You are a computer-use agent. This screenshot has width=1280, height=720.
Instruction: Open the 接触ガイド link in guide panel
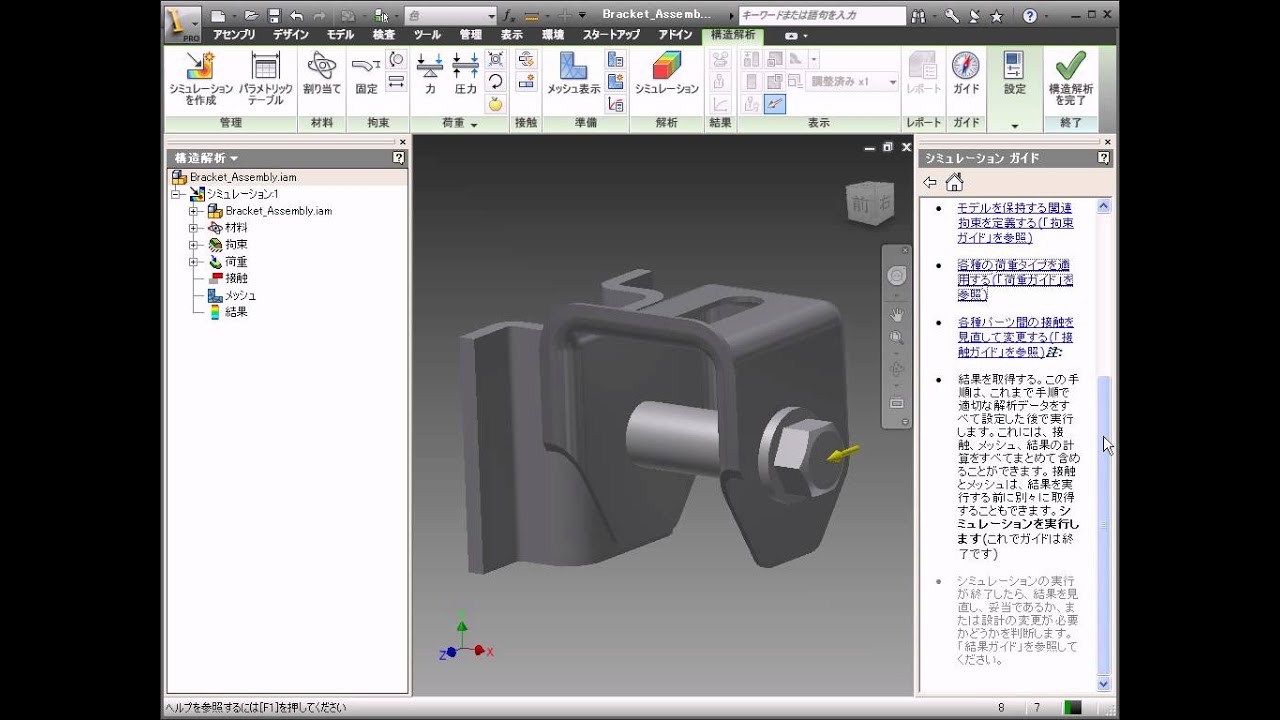(x=1015, y=337)
